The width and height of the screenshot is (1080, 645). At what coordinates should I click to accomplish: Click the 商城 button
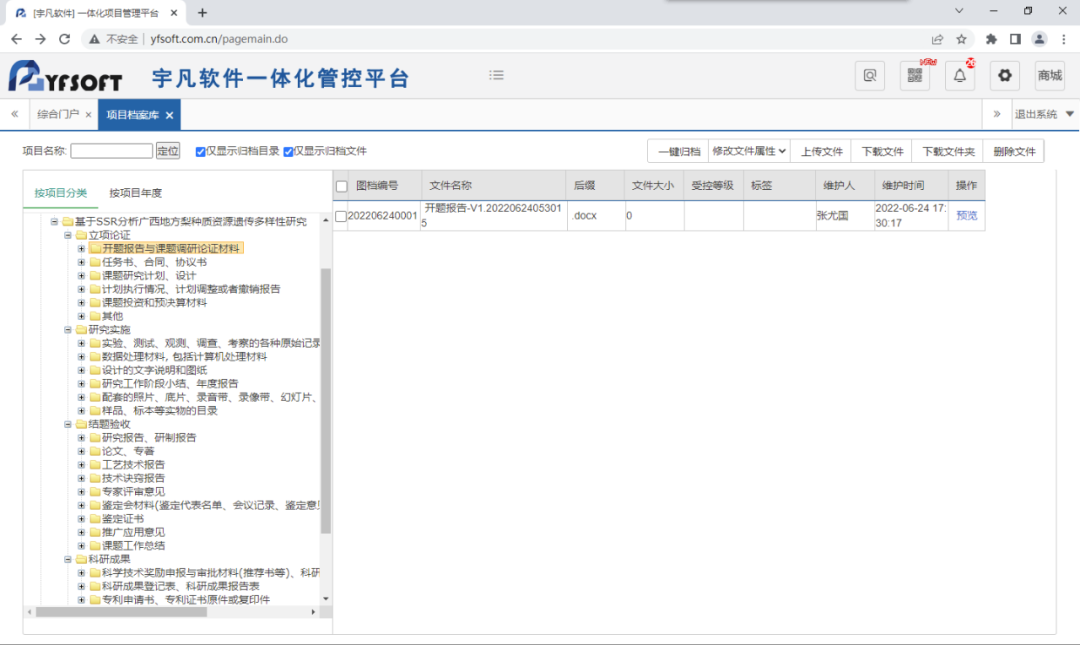pyautogui.click(x=1050, y=76)
